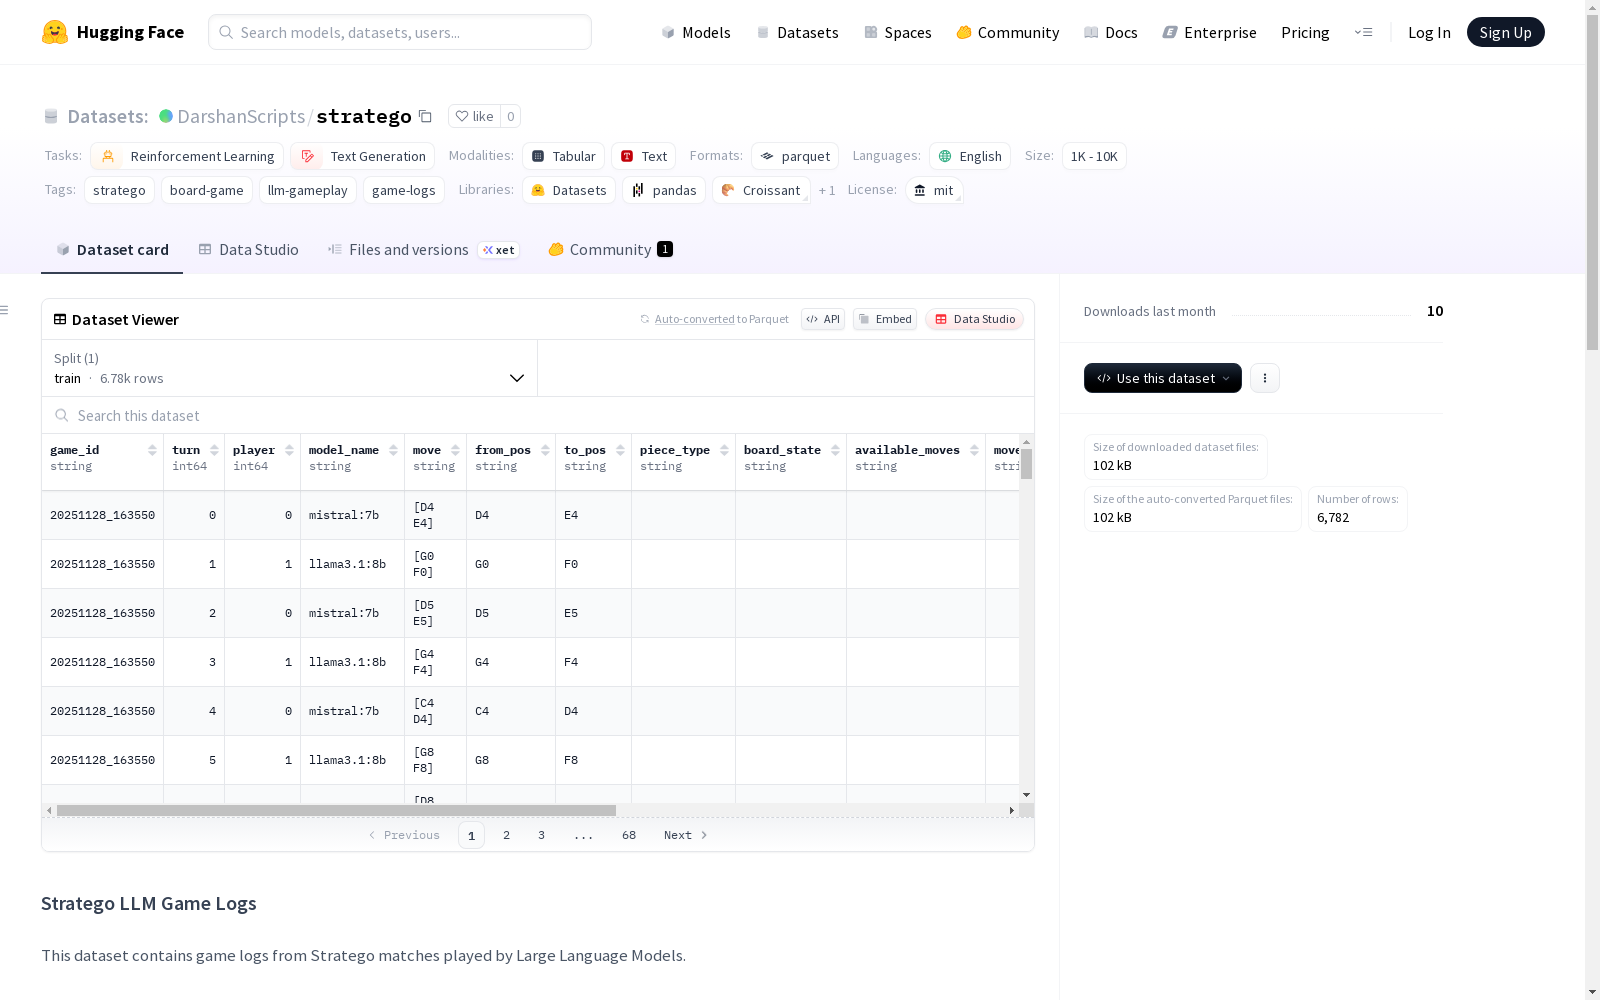Open the Text Generation task tag
1600x1000 pixels.
362,156
